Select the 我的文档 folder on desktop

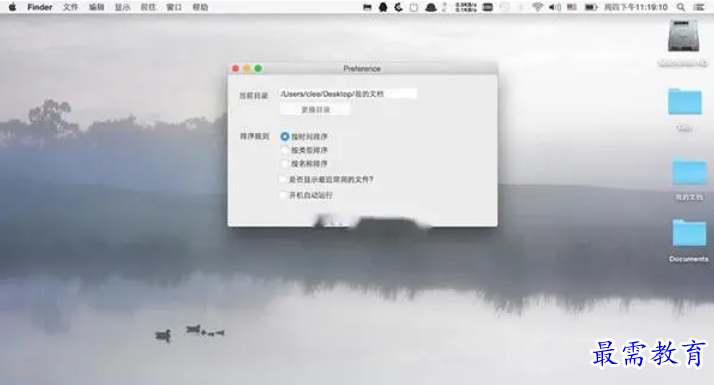tap(689, 172)
